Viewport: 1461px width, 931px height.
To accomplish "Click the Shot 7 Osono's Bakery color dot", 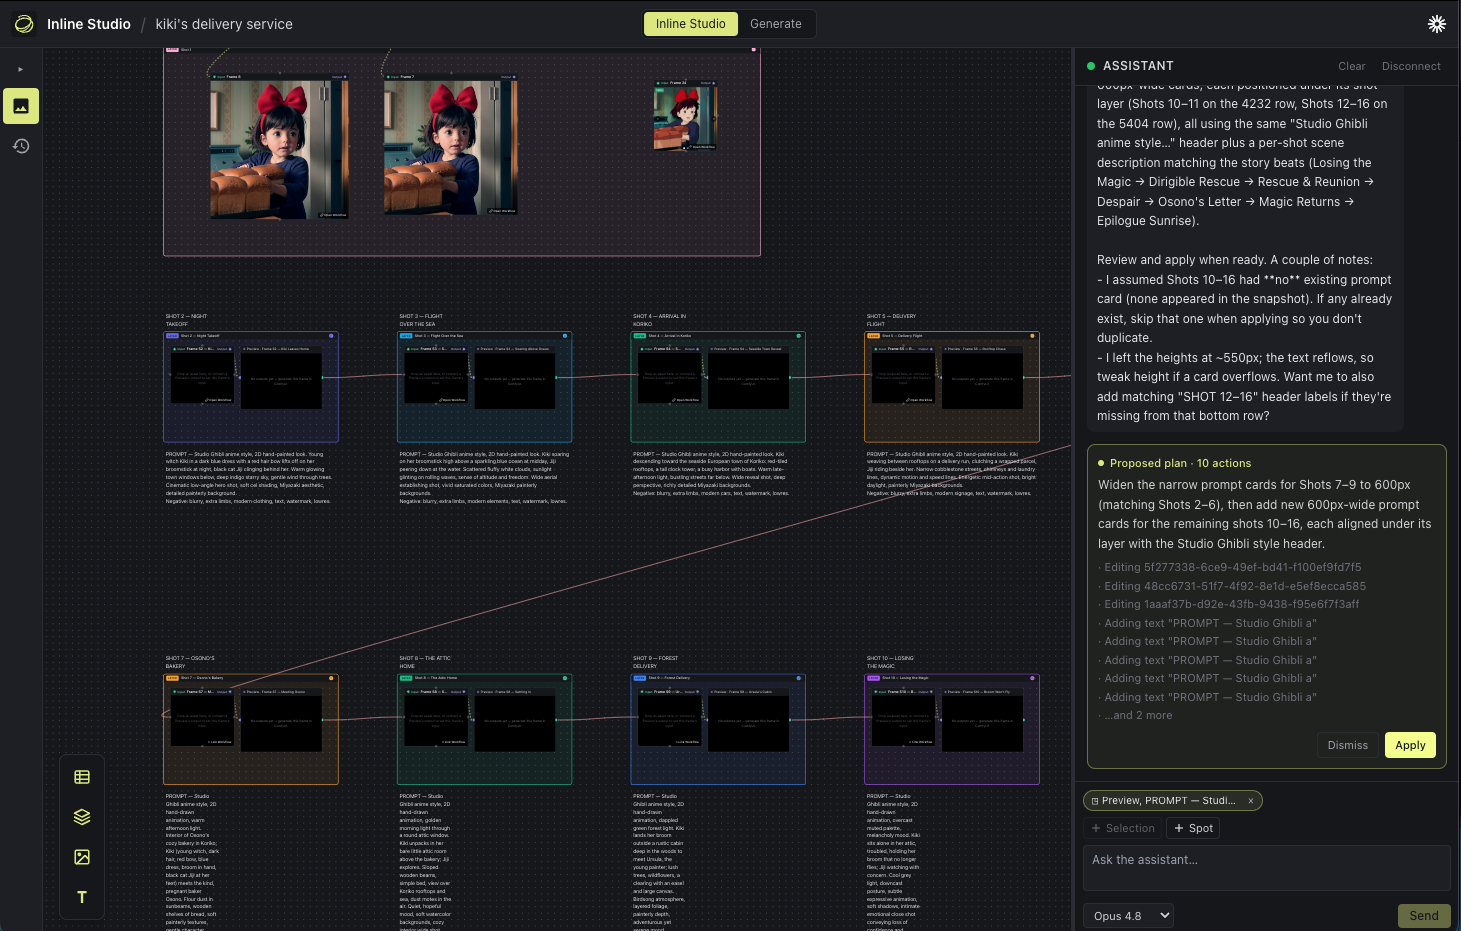I will point(331,678).
